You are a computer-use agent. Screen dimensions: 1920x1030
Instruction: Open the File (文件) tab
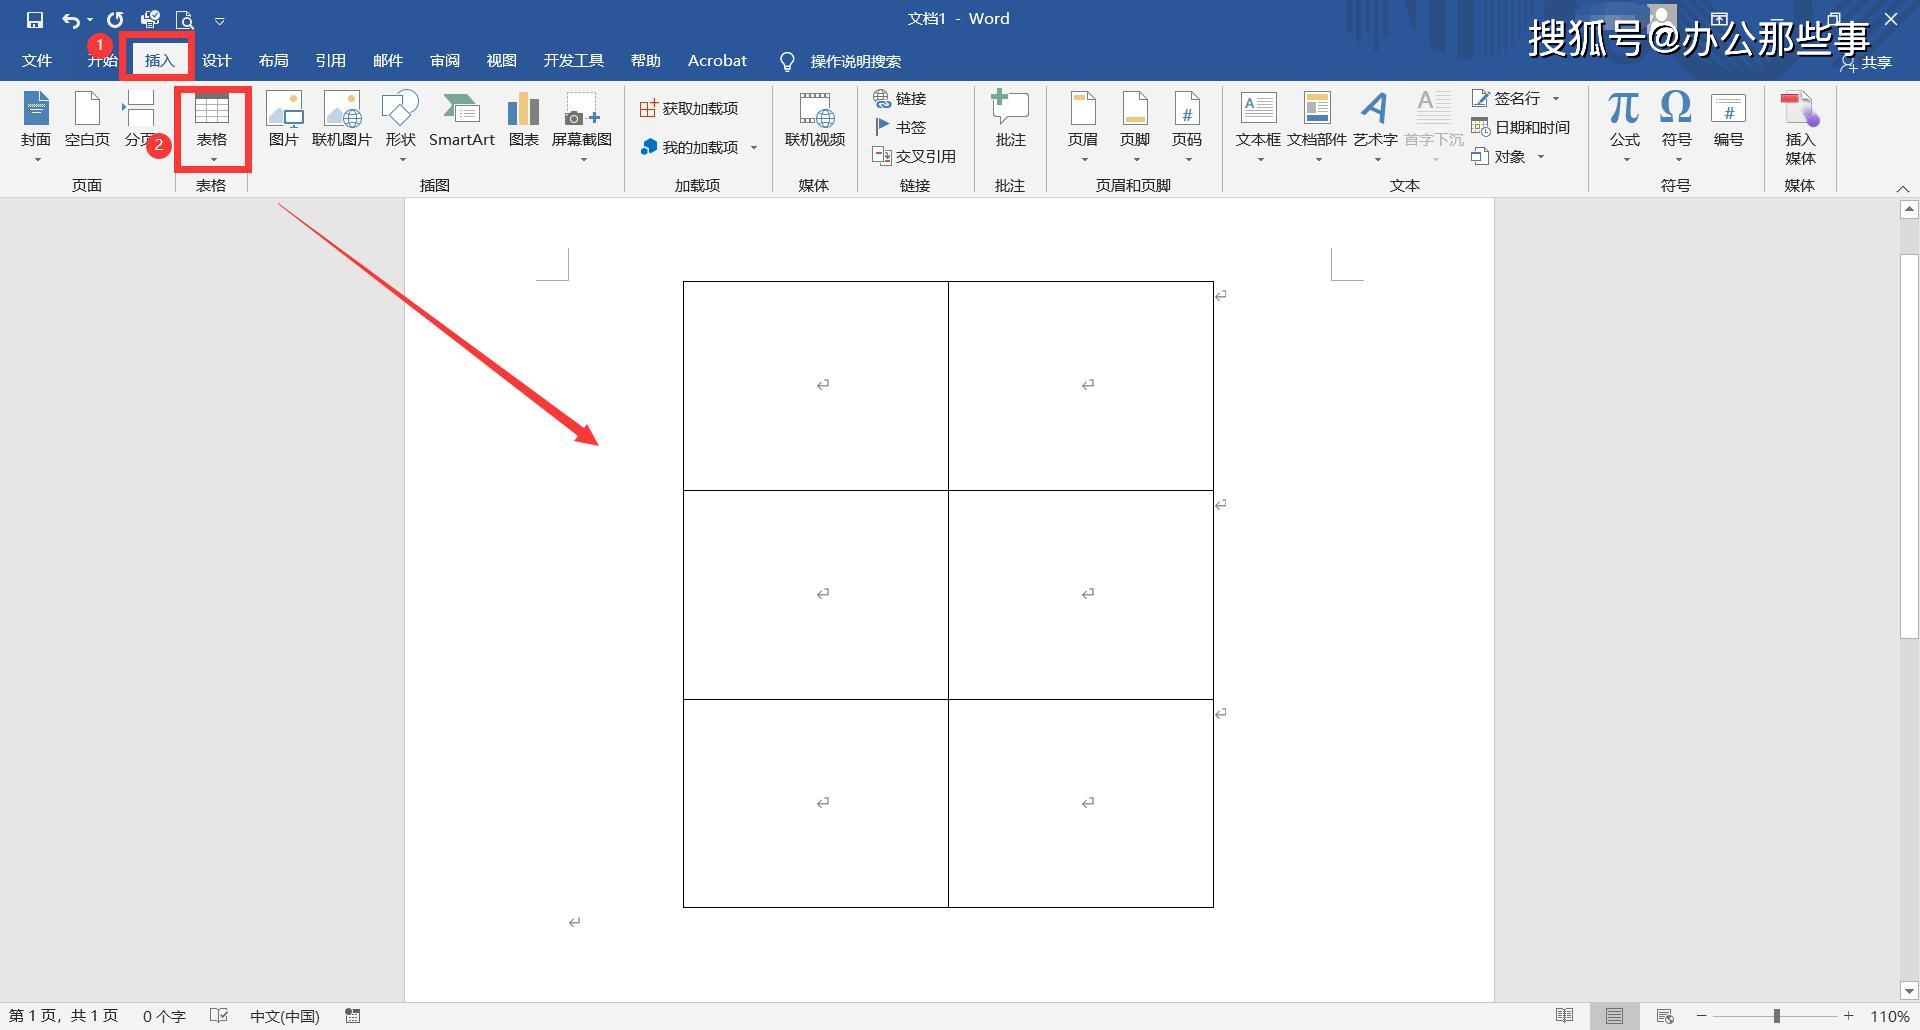pyautogui.click(x=37, y=61)
